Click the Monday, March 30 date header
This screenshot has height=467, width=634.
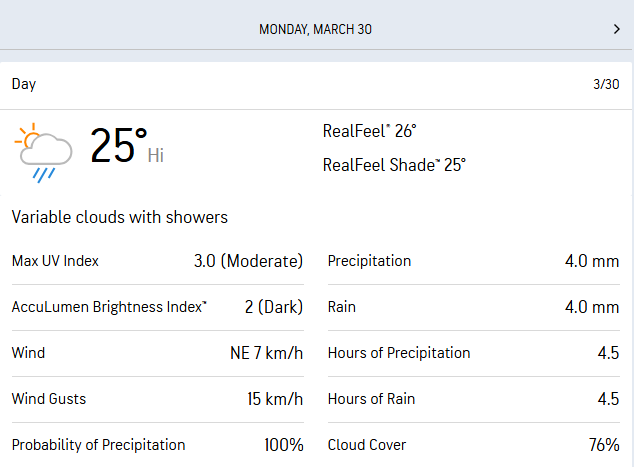[x=315, y=29]
